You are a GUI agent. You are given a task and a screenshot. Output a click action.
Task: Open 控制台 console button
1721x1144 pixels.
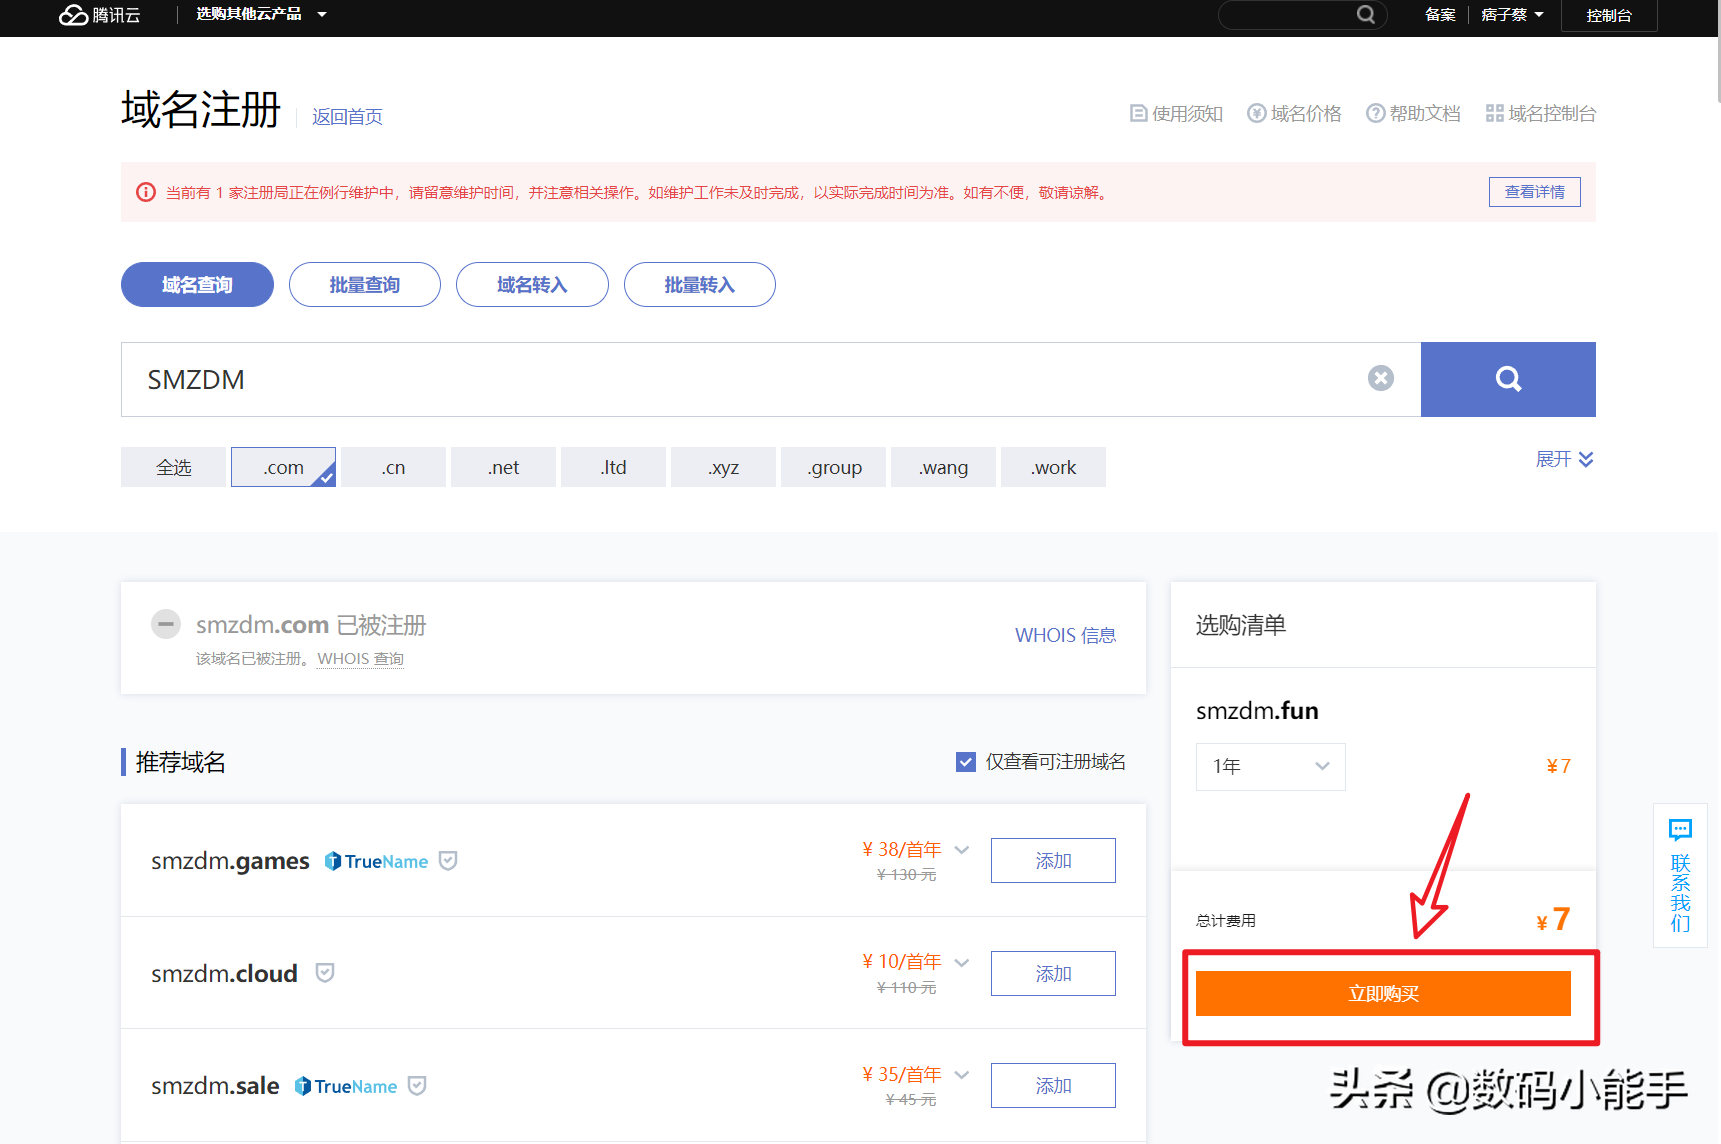1609,15
